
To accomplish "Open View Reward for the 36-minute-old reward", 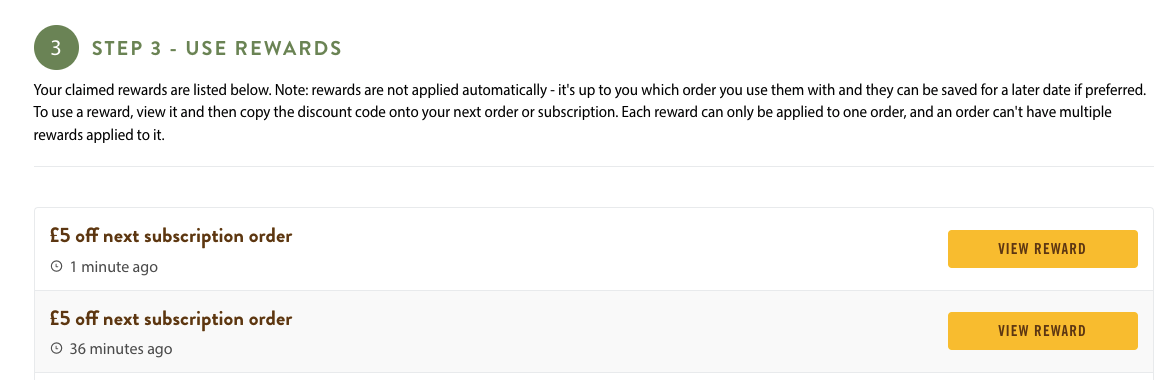I will pos(1042,331).
